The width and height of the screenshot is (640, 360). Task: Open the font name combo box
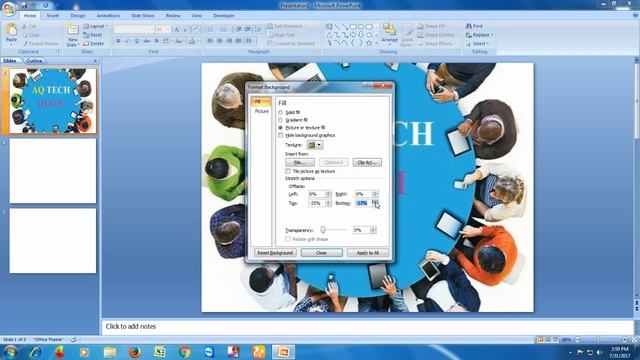[134, 29]
